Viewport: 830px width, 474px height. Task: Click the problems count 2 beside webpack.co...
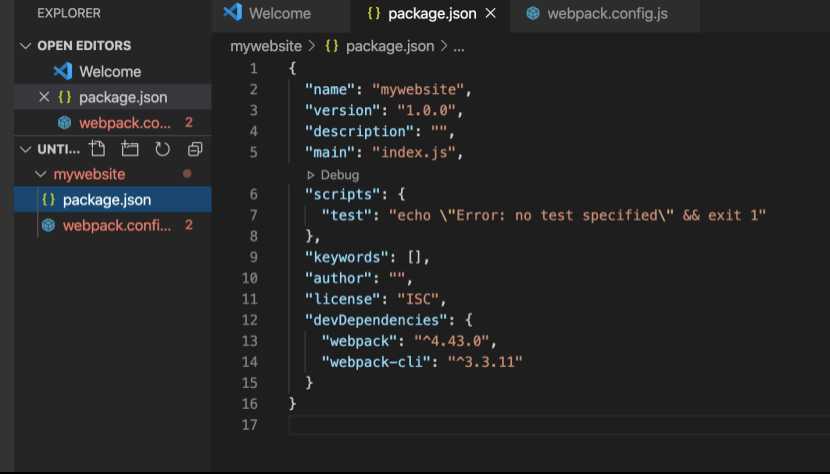pyautogui.click(x=188, y=122)
